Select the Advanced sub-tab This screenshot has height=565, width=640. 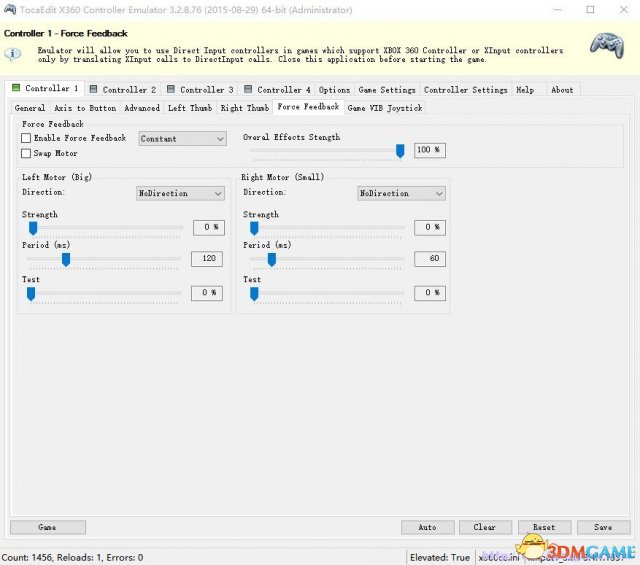(x=142, y=108)
